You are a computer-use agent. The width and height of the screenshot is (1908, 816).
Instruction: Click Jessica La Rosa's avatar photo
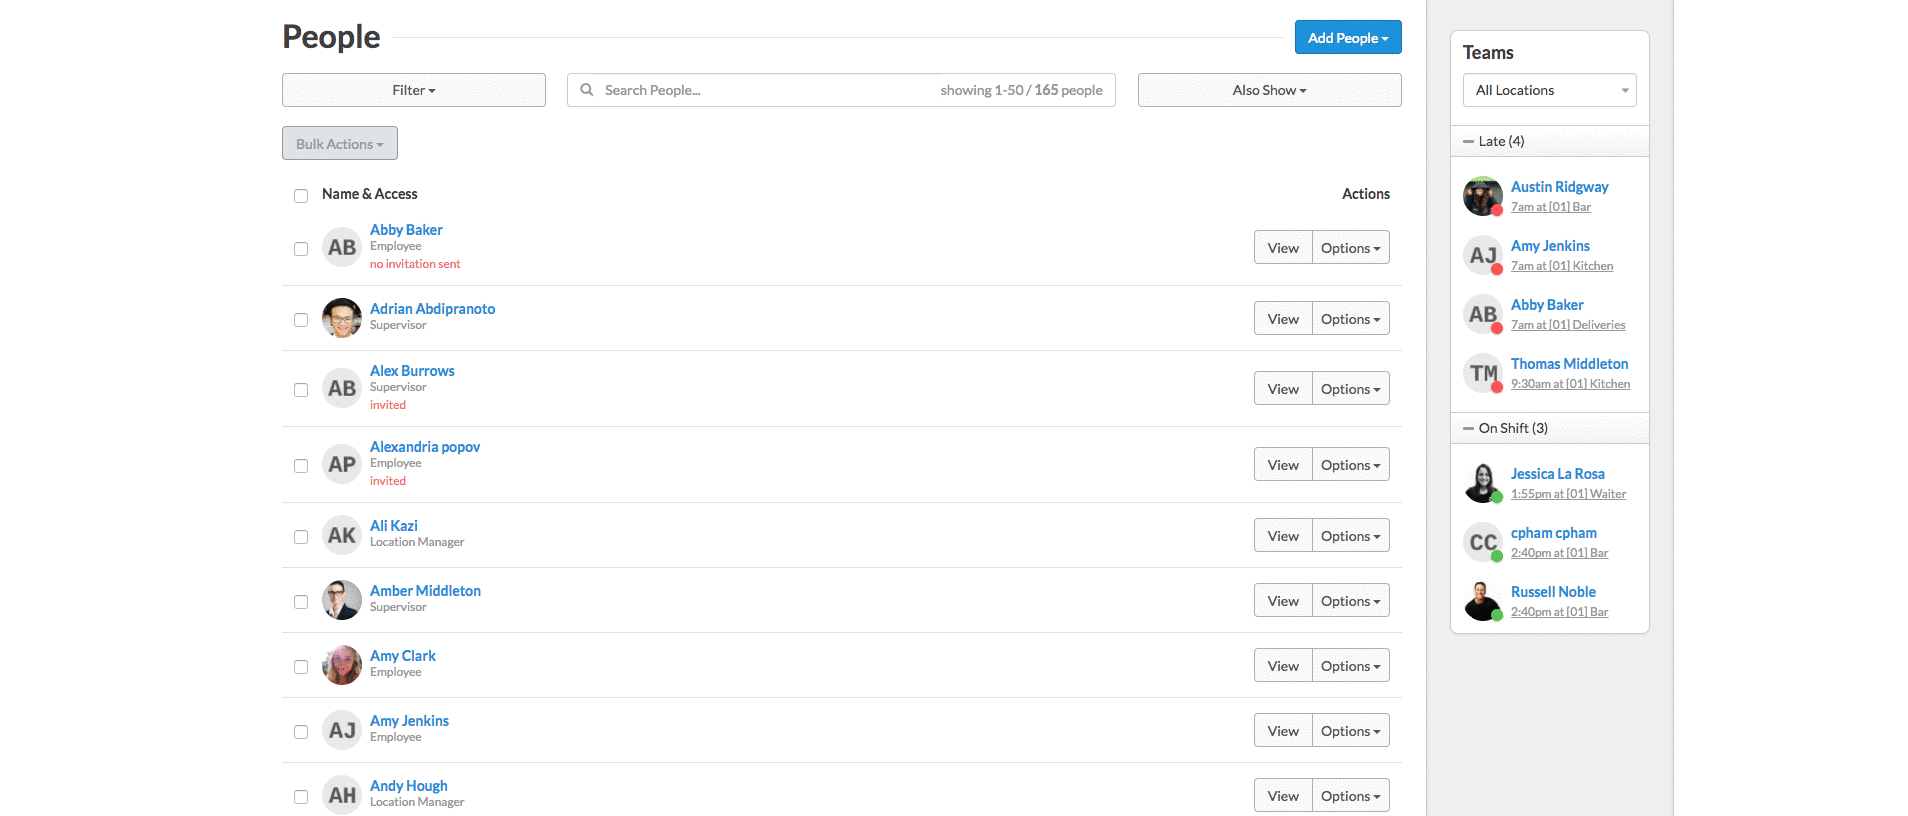pyautogui.click(x=1482, y=483)
